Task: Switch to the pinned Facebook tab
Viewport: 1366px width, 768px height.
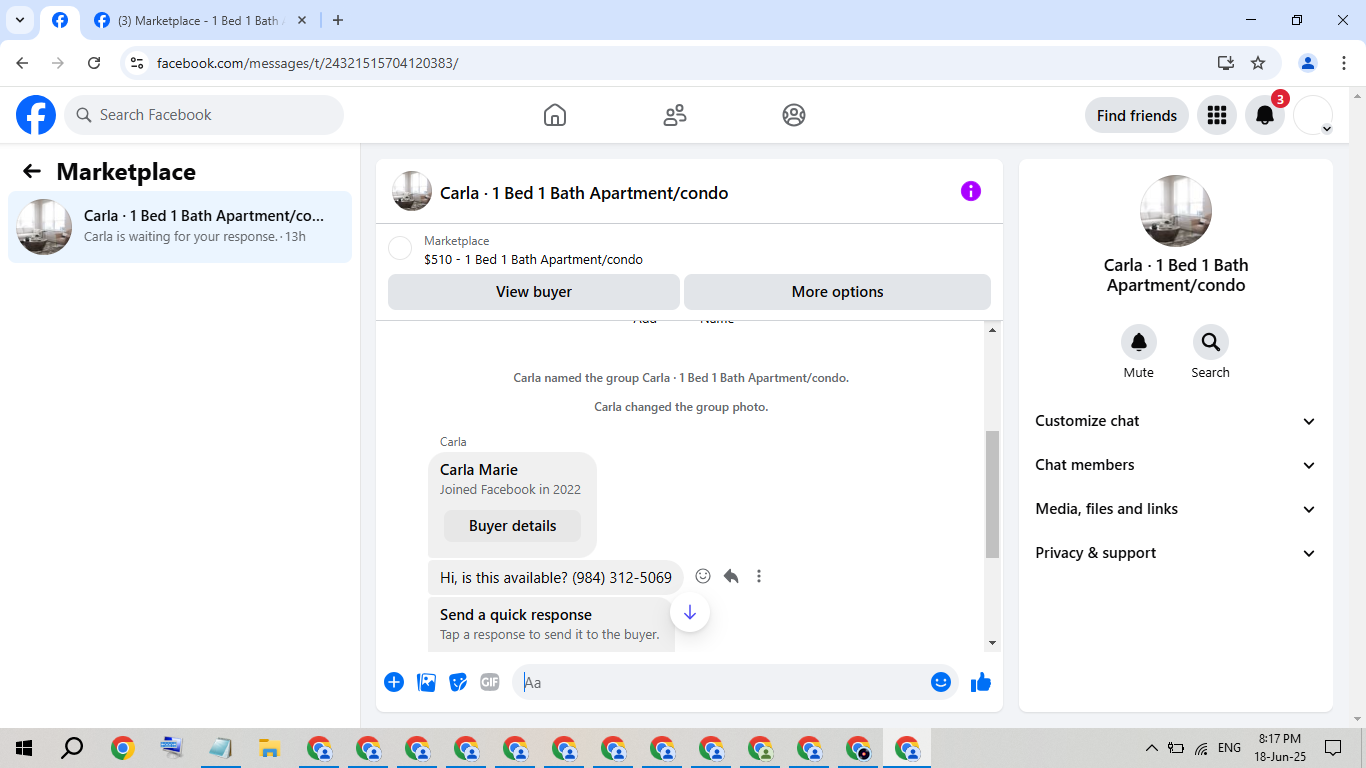Action: pyautogui.click(x=60, y=20)
